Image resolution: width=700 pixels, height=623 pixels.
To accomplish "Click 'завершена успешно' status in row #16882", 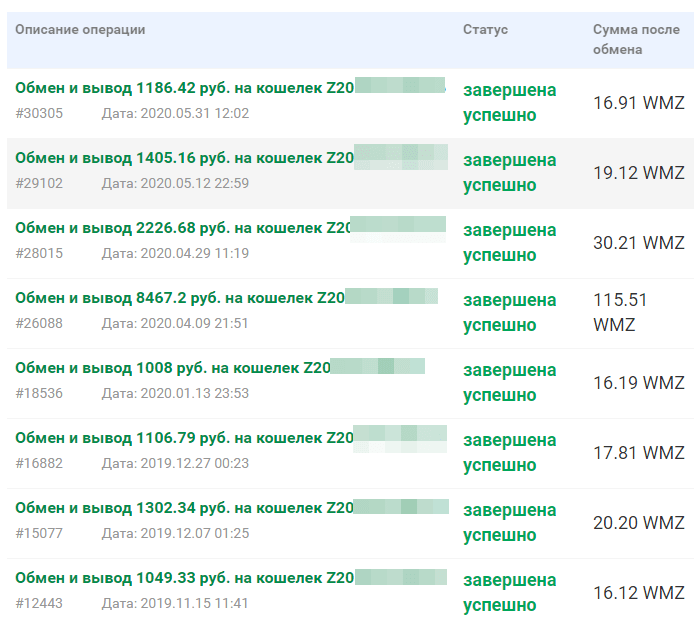I will 510,453.
